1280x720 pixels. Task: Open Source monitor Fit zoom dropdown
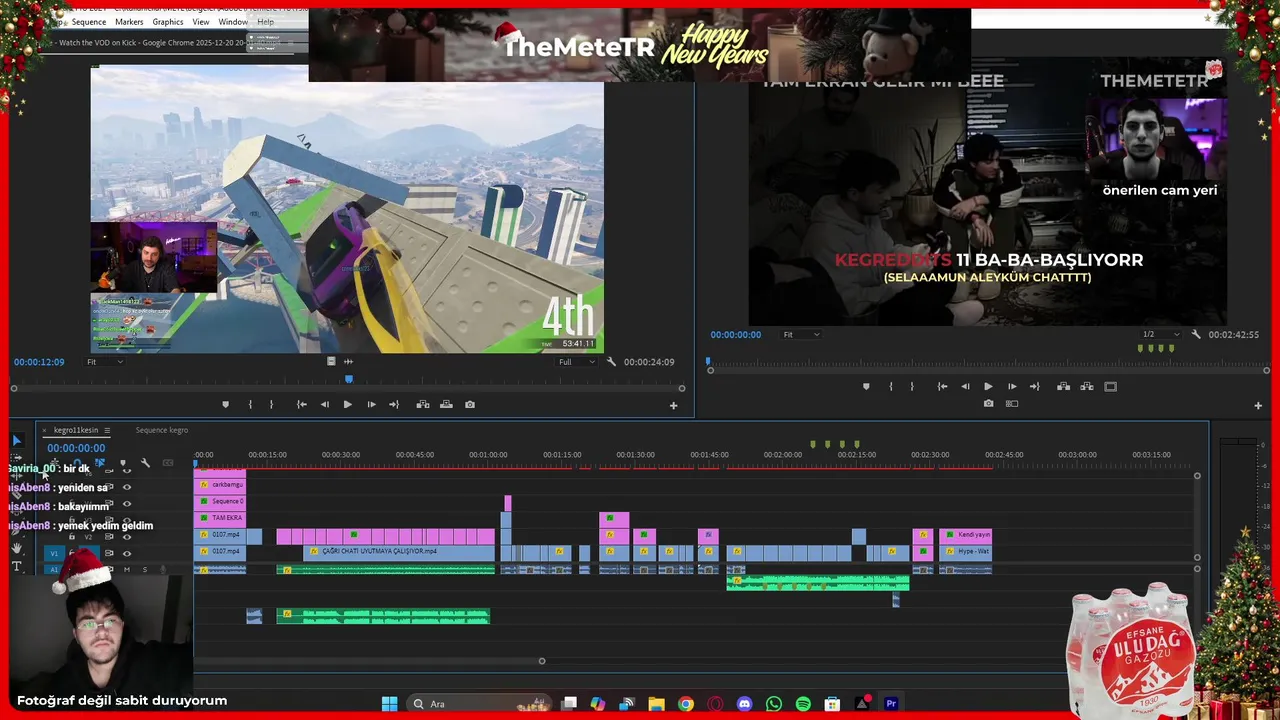[103, 362]
